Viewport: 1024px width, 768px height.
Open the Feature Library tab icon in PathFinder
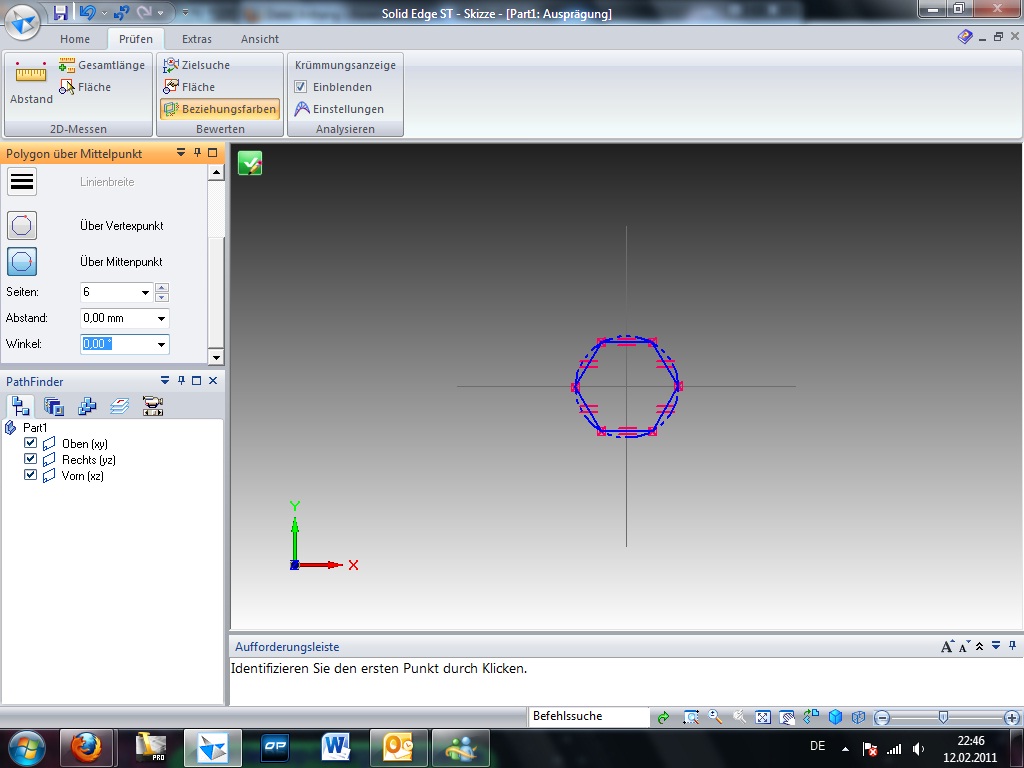(x=54, y=406)
